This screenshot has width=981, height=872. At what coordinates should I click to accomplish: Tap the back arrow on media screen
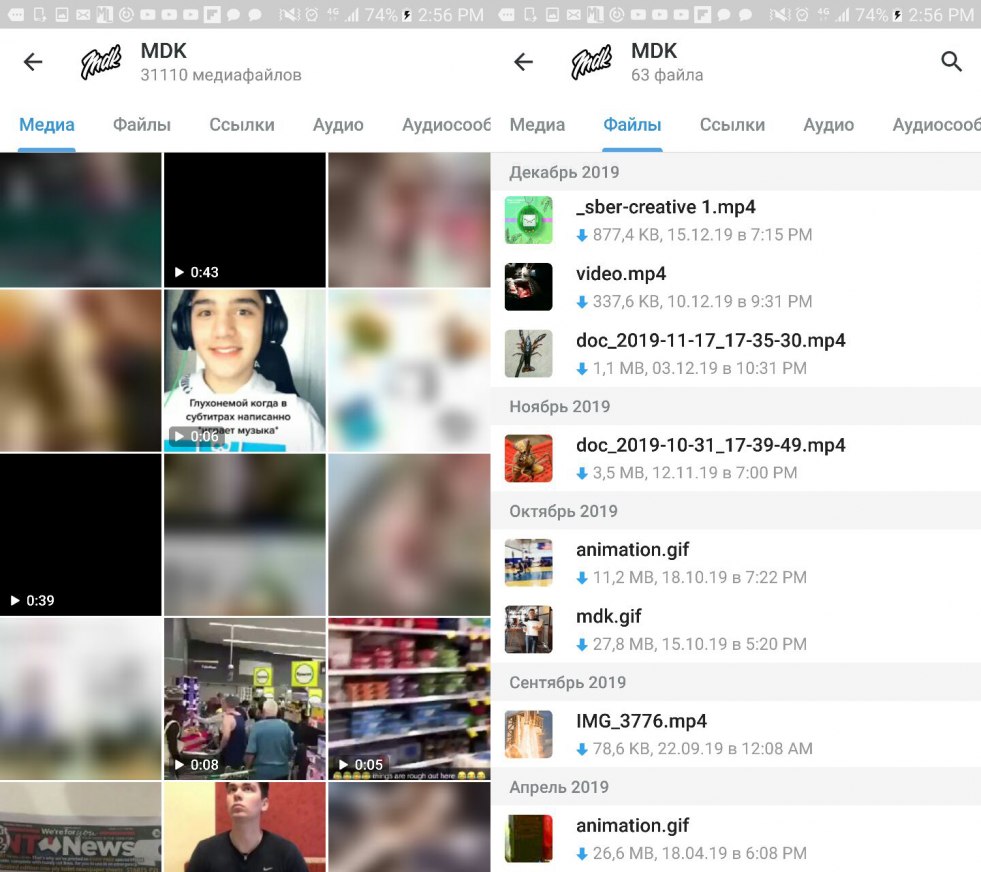click(33, 62)
